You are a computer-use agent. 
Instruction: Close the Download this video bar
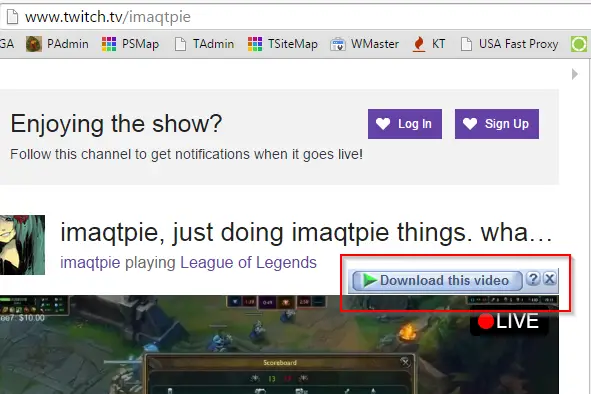[x=550, y=279]
